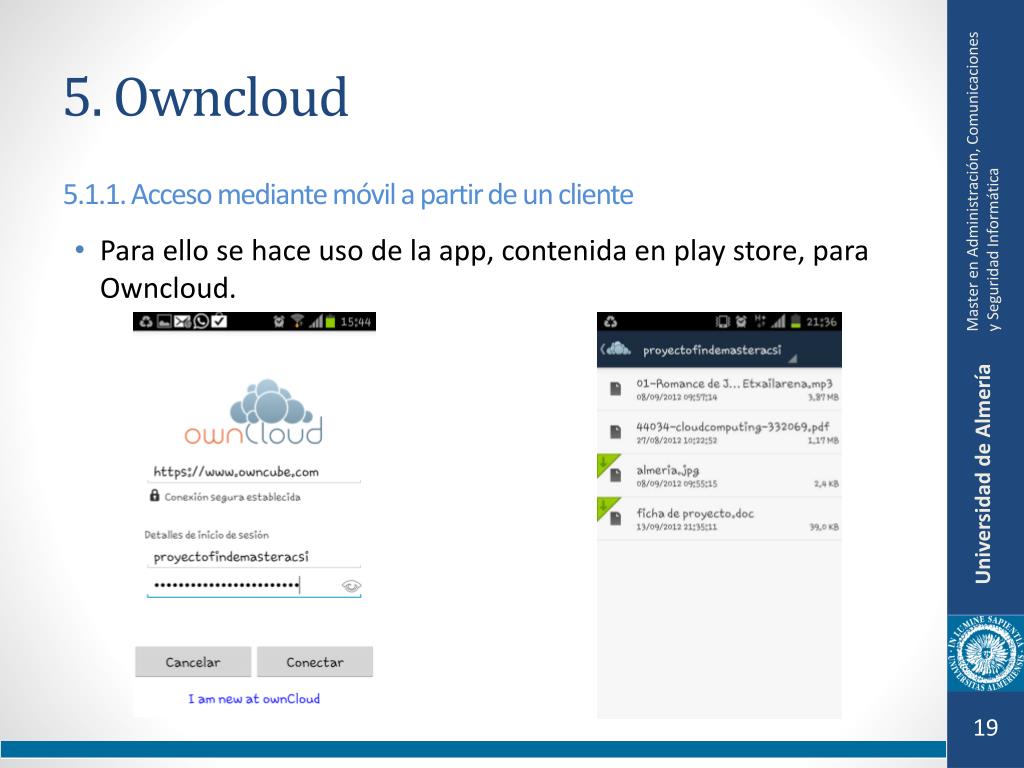The width and height of the screenshot is (1024, 768).
Task: Click the lock icon beside Conexión segura establecida
Action: click(x=155, y=496)
